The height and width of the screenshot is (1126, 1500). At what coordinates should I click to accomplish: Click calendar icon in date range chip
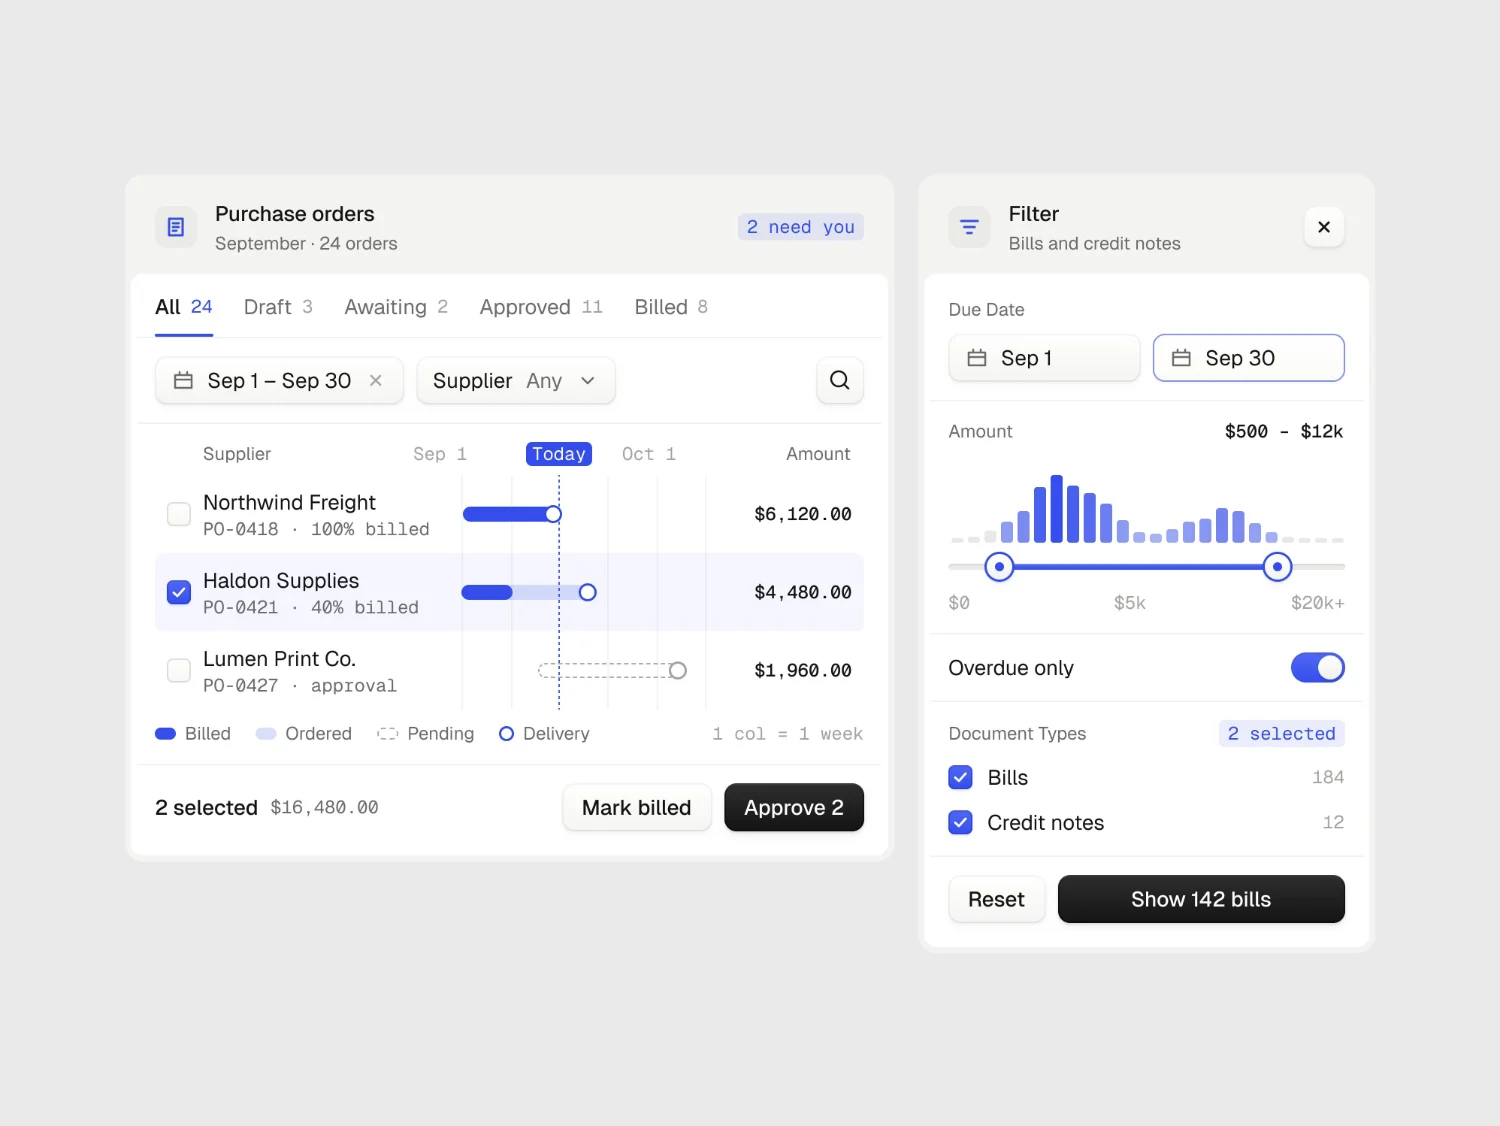pos(183,380)
